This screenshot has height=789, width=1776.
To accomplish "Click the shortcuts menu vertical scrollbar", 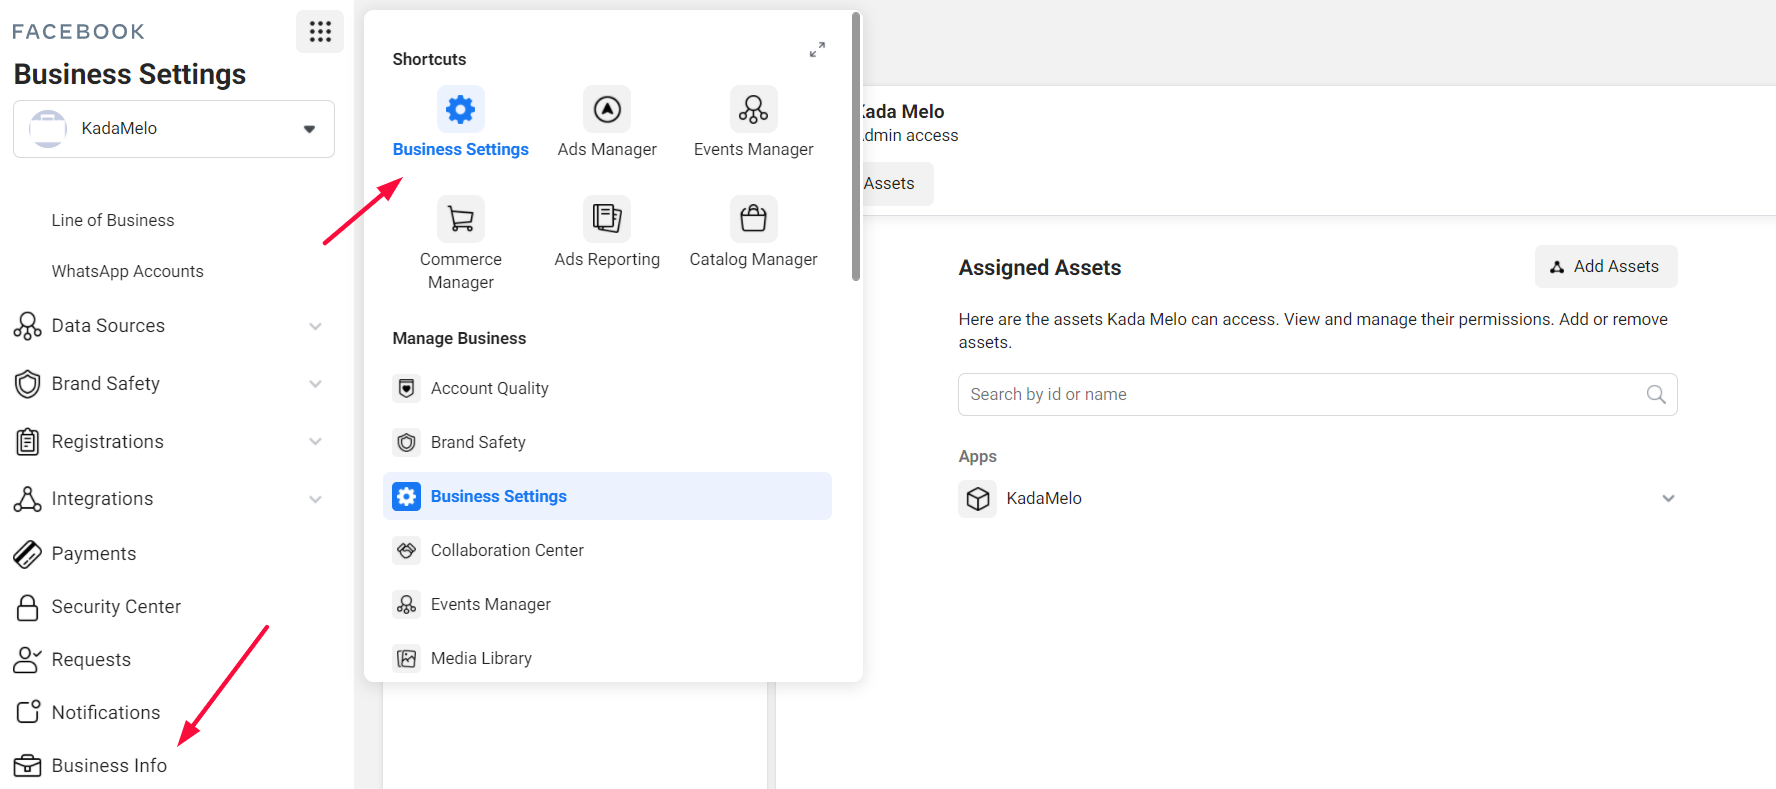I will click(856, 147).
